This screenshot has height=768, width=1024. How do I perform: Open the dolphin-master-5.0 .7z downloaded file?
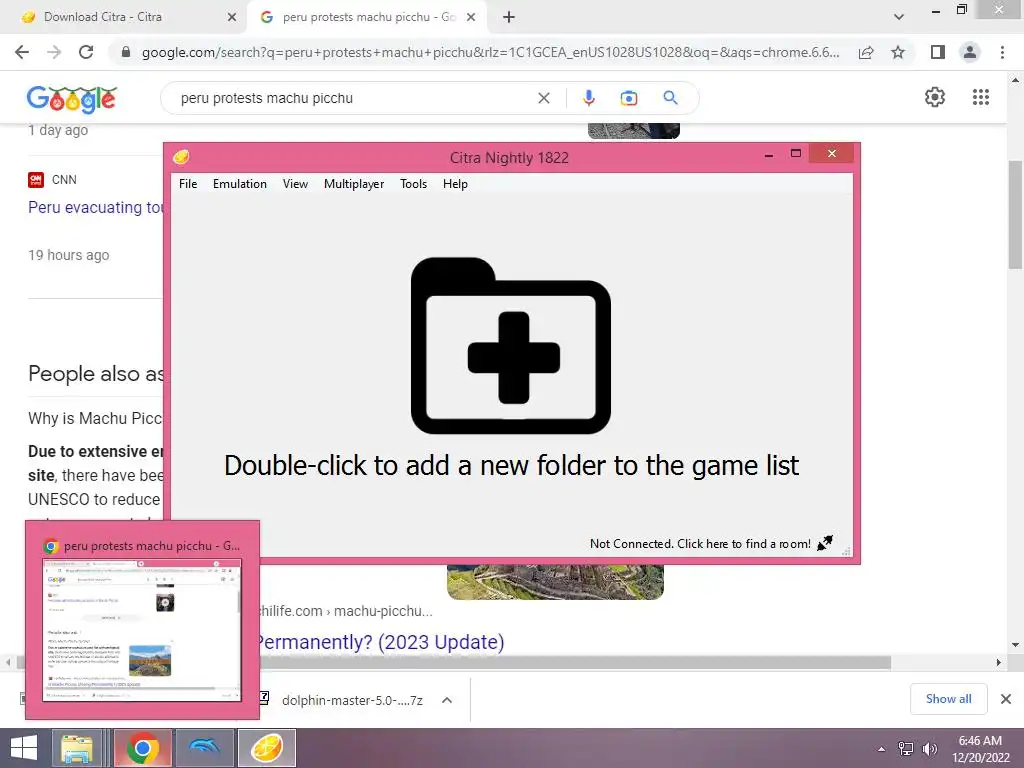[352, 700]
